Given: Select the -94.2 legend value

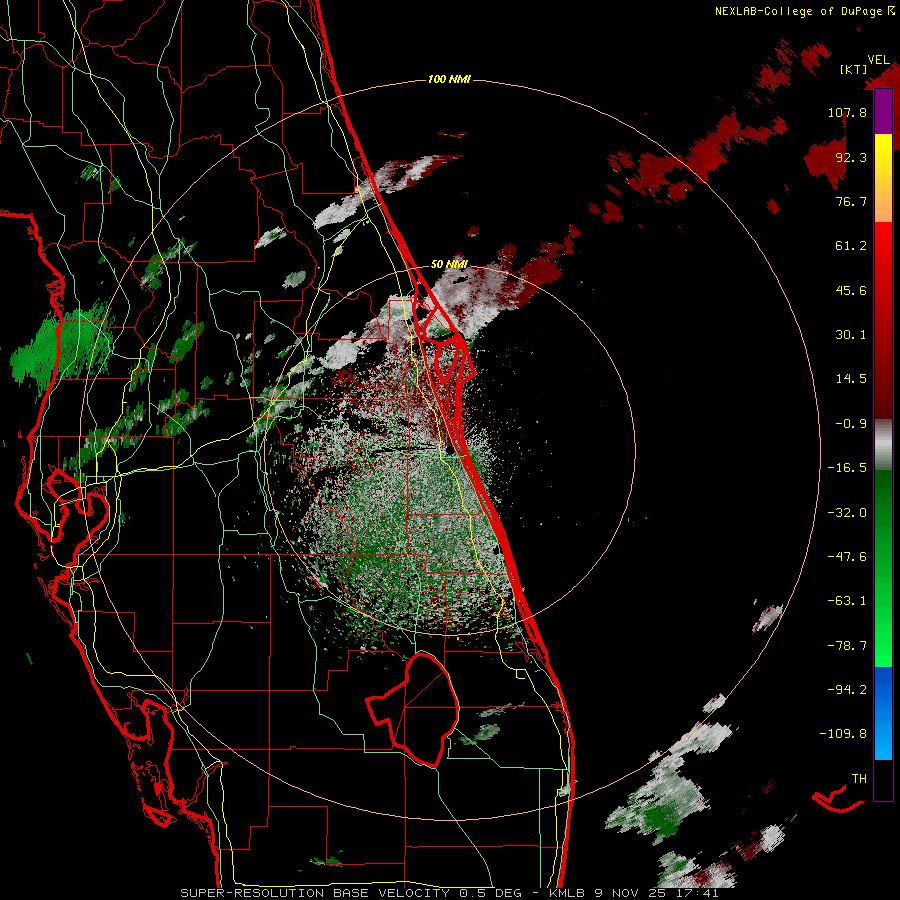Looking at the screenshot, I should tap(847, 690).
